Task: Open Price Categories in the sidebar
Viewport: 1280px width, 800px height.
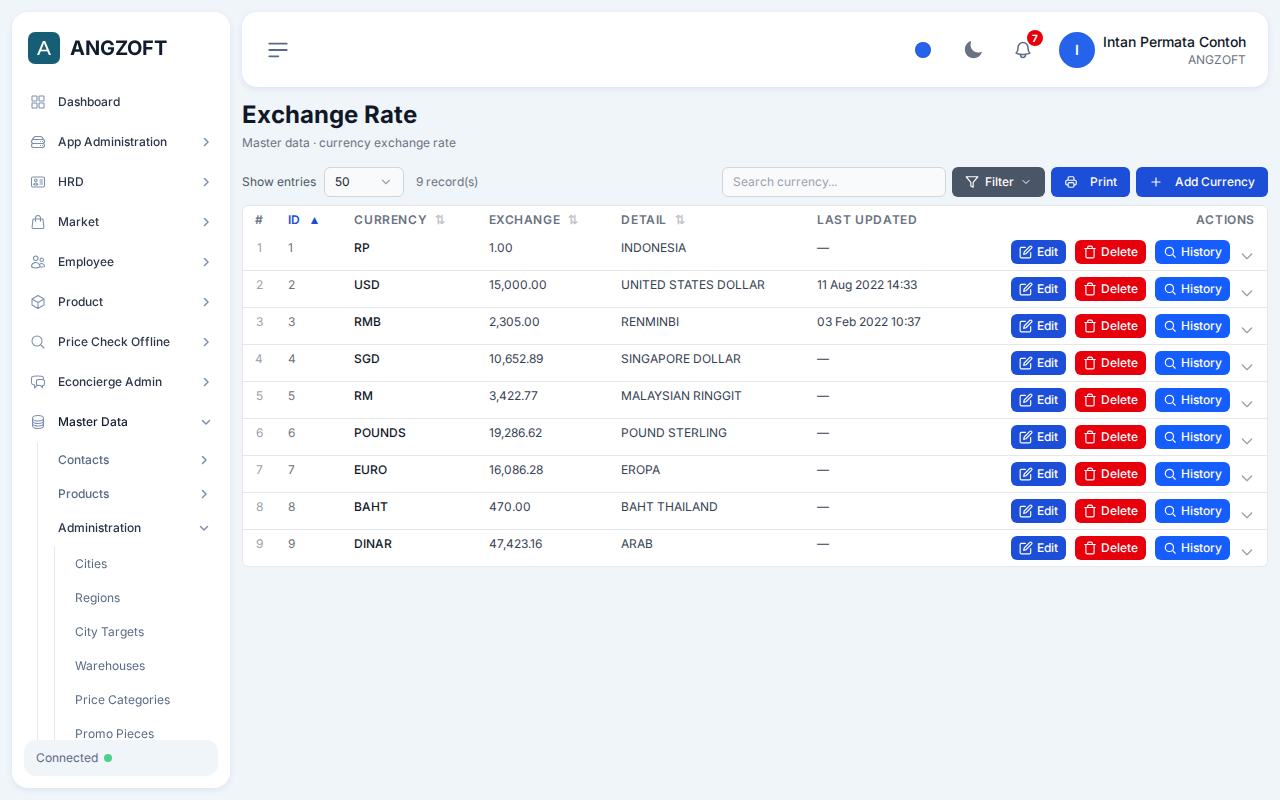Action: [x=122, y=700]
